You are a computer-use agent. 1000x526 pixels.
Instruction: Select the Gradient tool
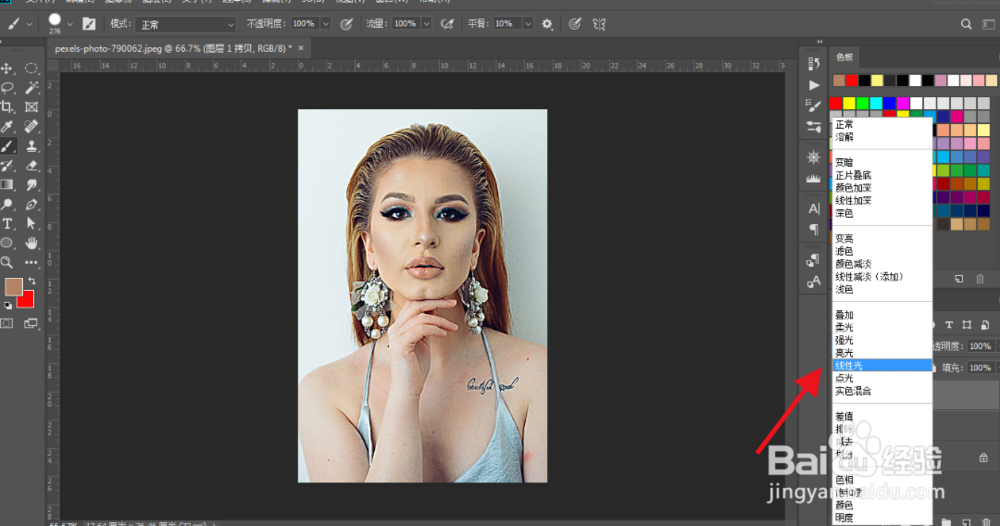click(7, 185)
